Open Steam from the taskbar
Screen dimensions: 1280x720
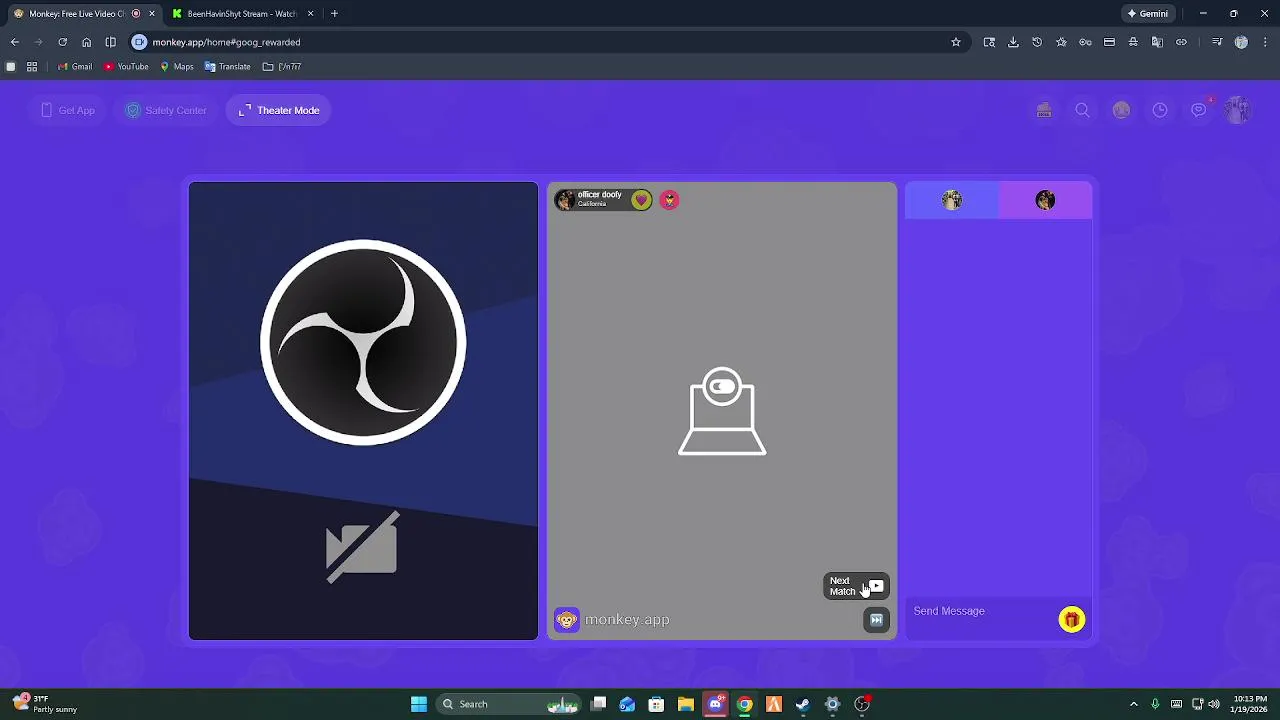click(803, 704)
